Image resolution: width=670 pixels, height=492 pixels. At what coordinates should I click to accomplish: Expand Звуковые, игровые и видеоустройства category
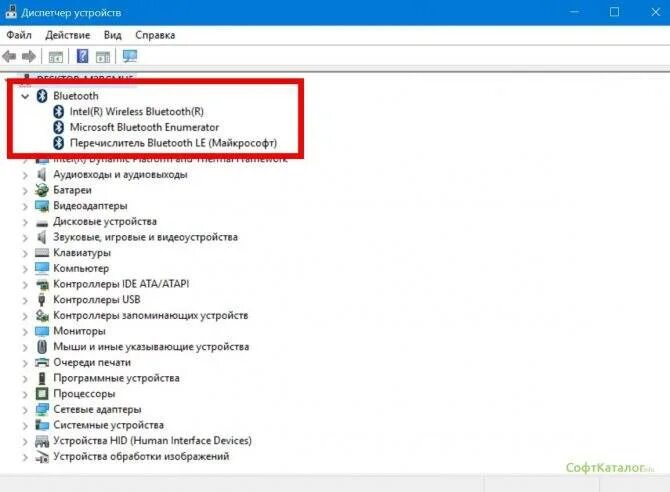click(x=25, y=238)
